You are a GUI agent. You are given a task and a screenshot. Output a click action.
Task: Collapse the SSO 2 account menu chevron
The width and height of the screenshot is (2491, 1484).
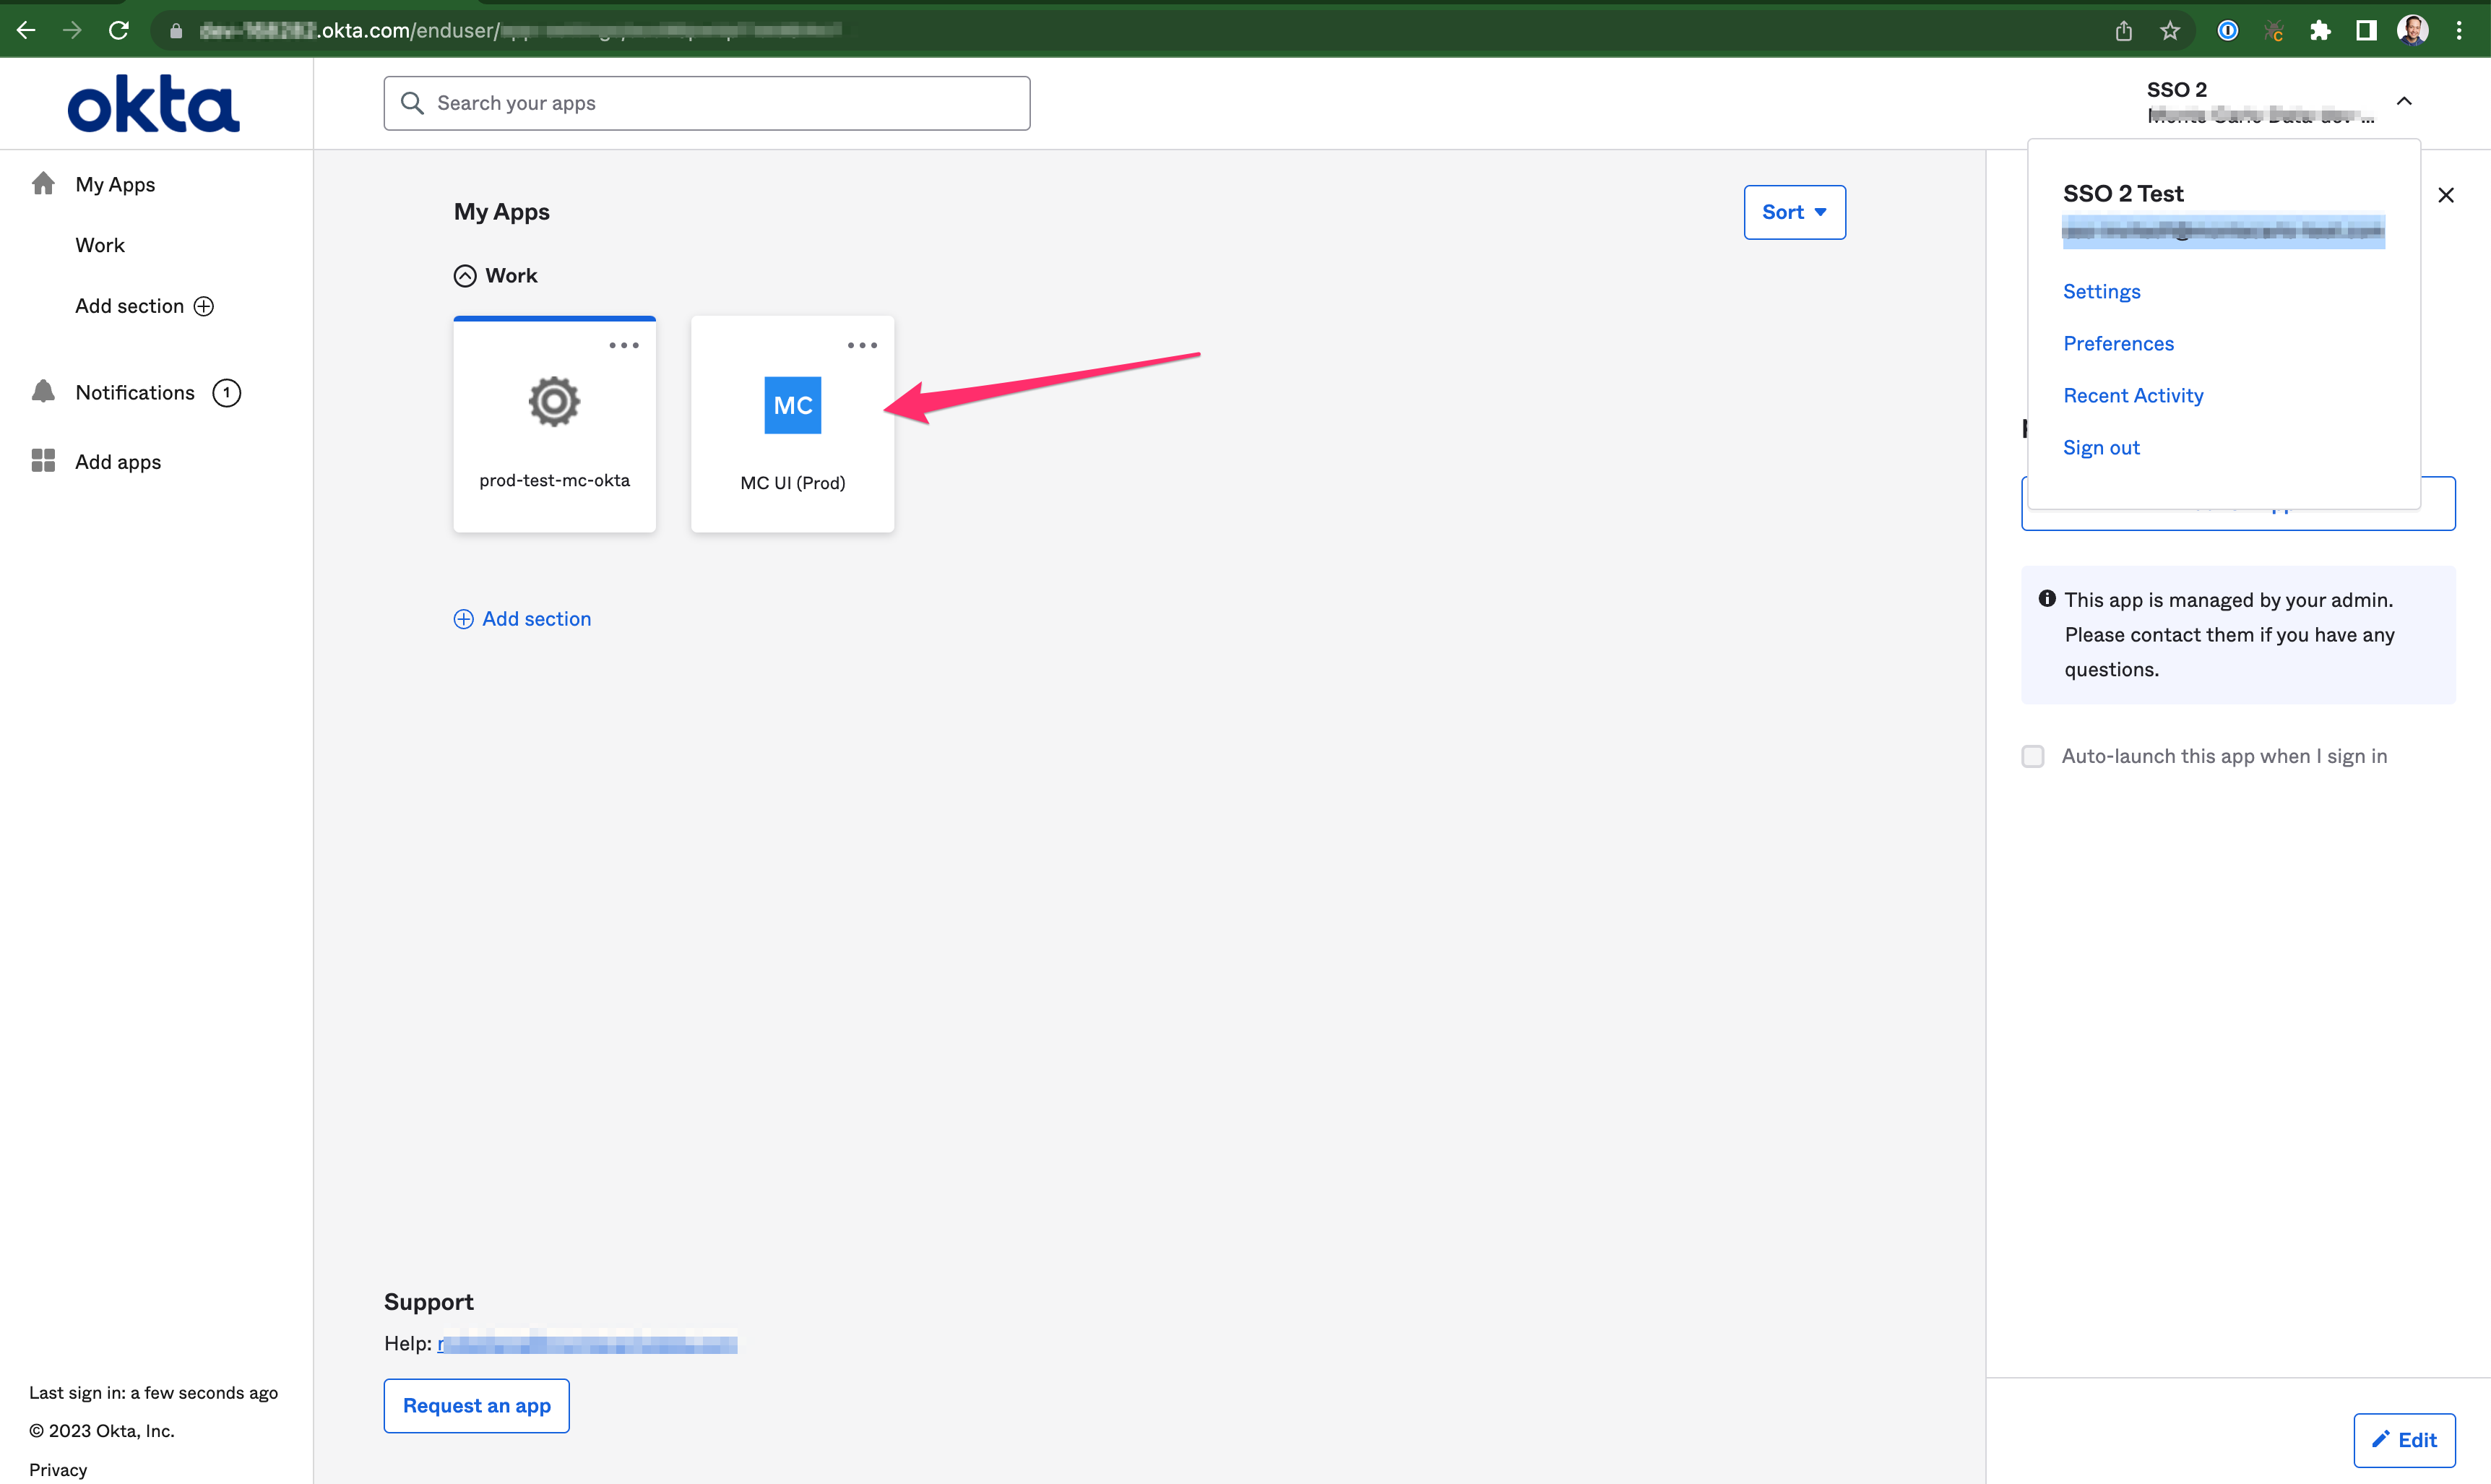click(x=2405, y=101)
